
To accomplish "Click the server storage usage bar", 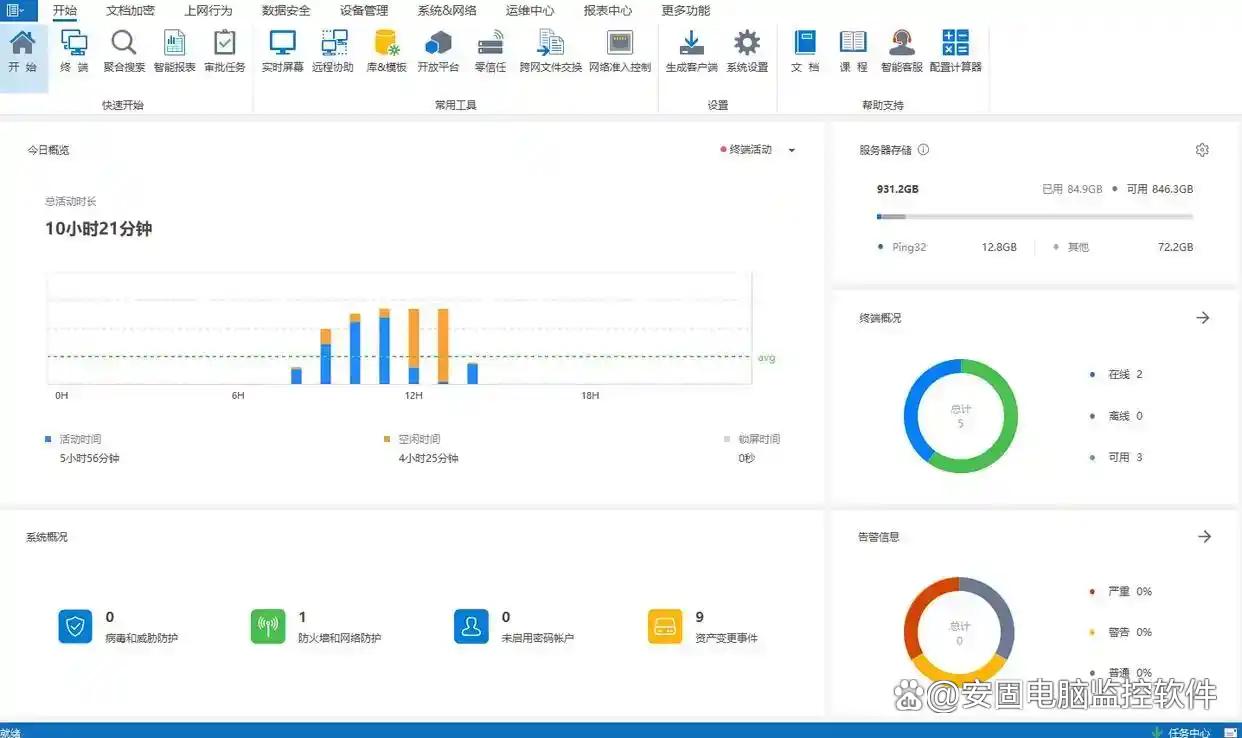I will click(1034, 216).
